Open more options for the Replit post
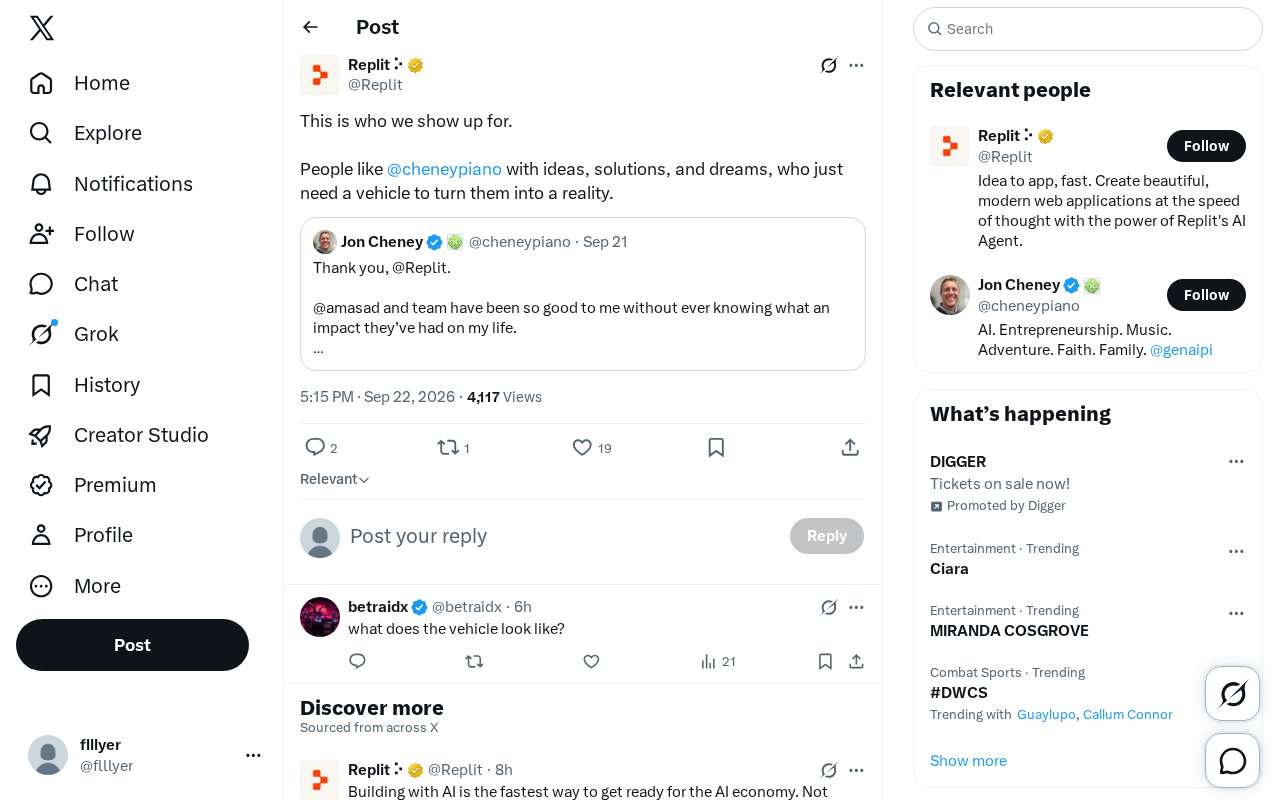The image size is (1280, 800). coord(856,65)
